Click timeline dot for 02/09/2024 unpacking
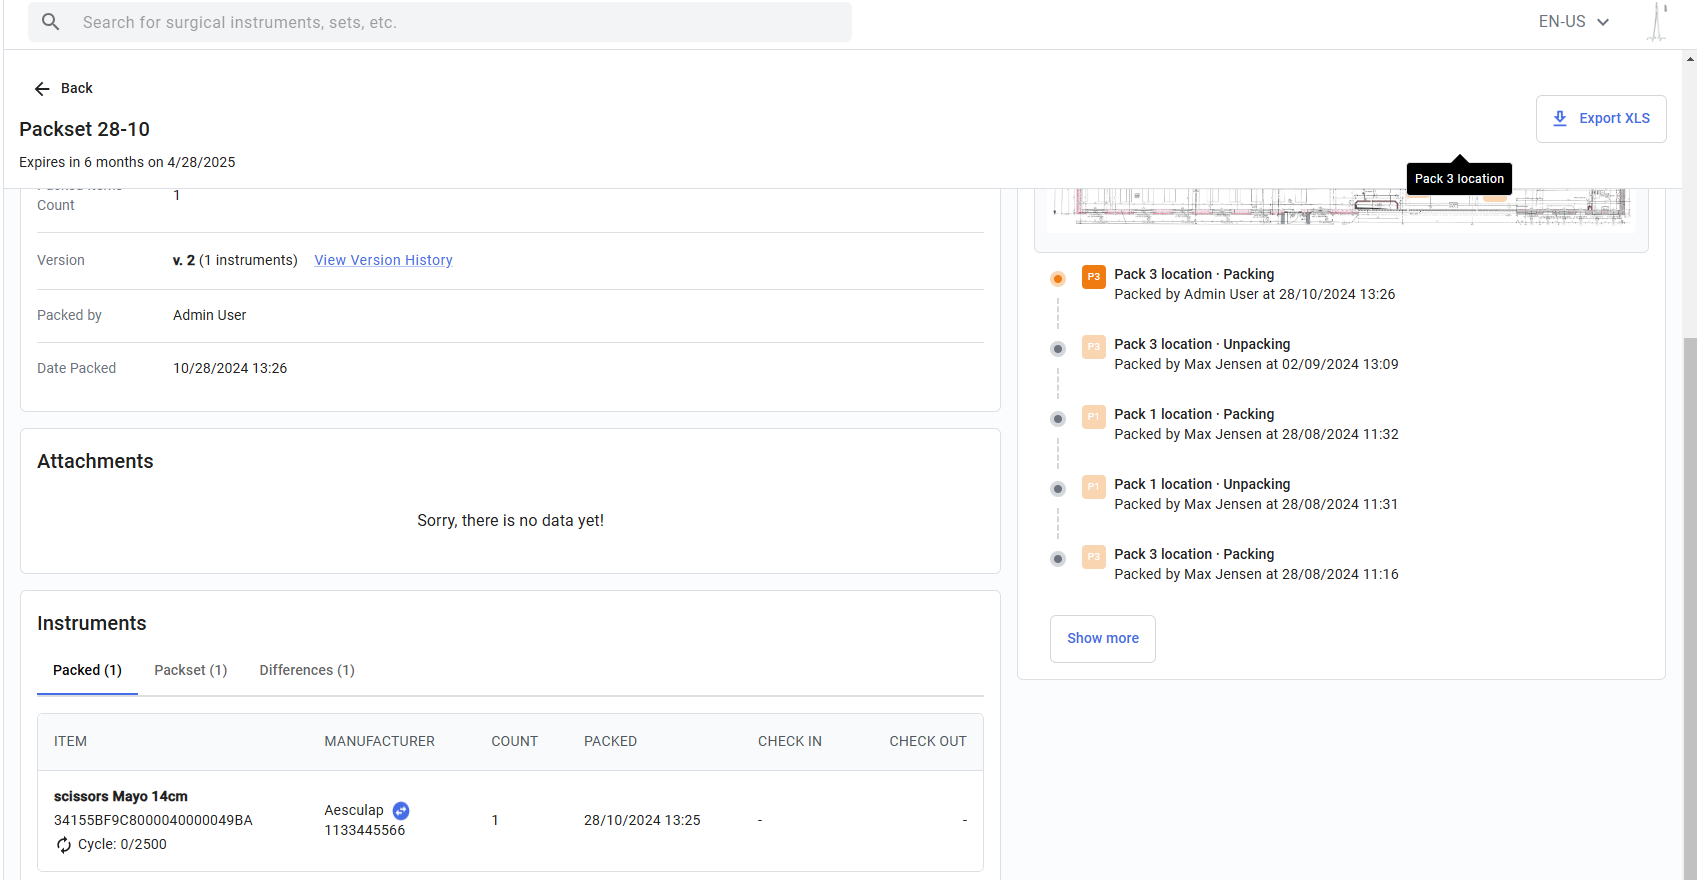 1058,349
